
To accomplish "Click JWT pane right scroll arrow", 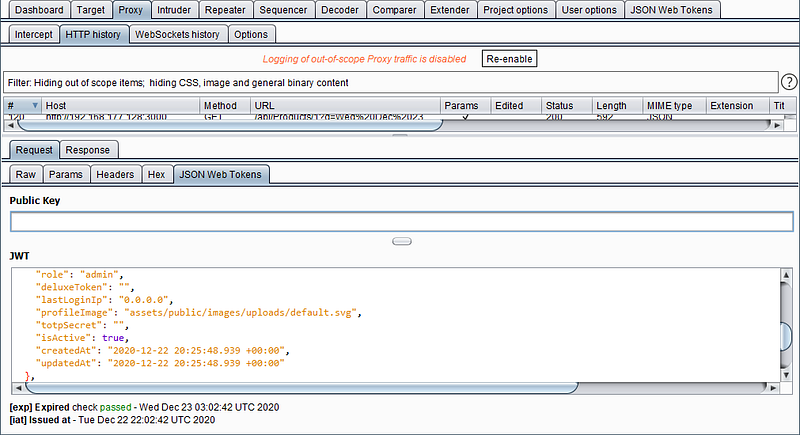I will pos(773,388).
